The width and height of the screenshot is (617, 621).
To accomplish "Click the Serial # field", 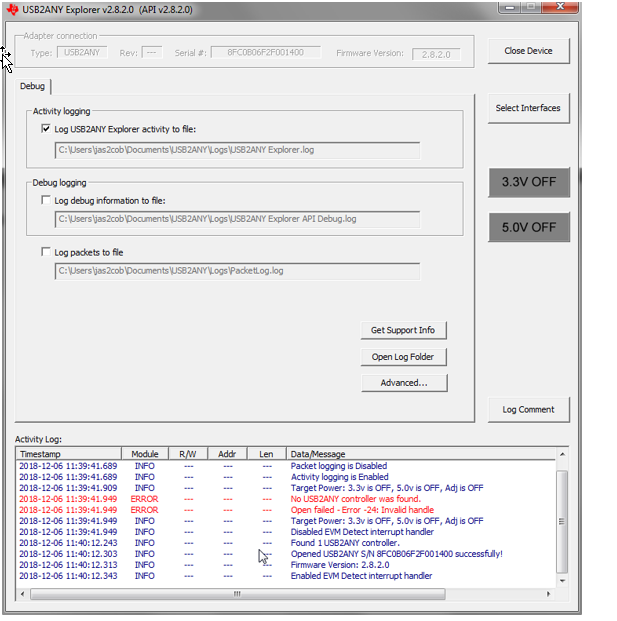I will 266,52.
